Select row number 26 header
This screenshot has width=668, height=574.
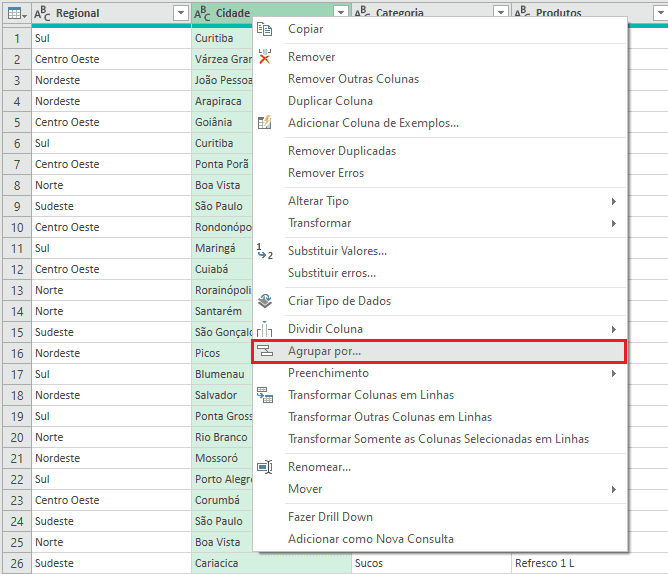17,563
